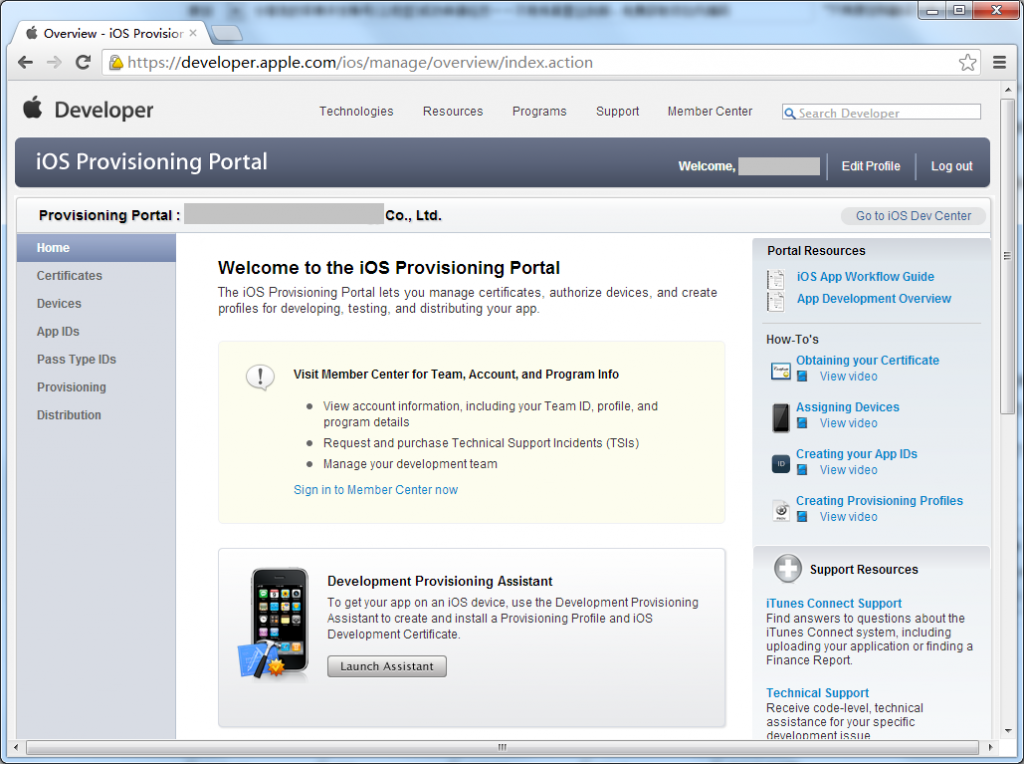Click the vertical scrollbar down arrow
This screenshot has width=1024, height=764.
1008,731
